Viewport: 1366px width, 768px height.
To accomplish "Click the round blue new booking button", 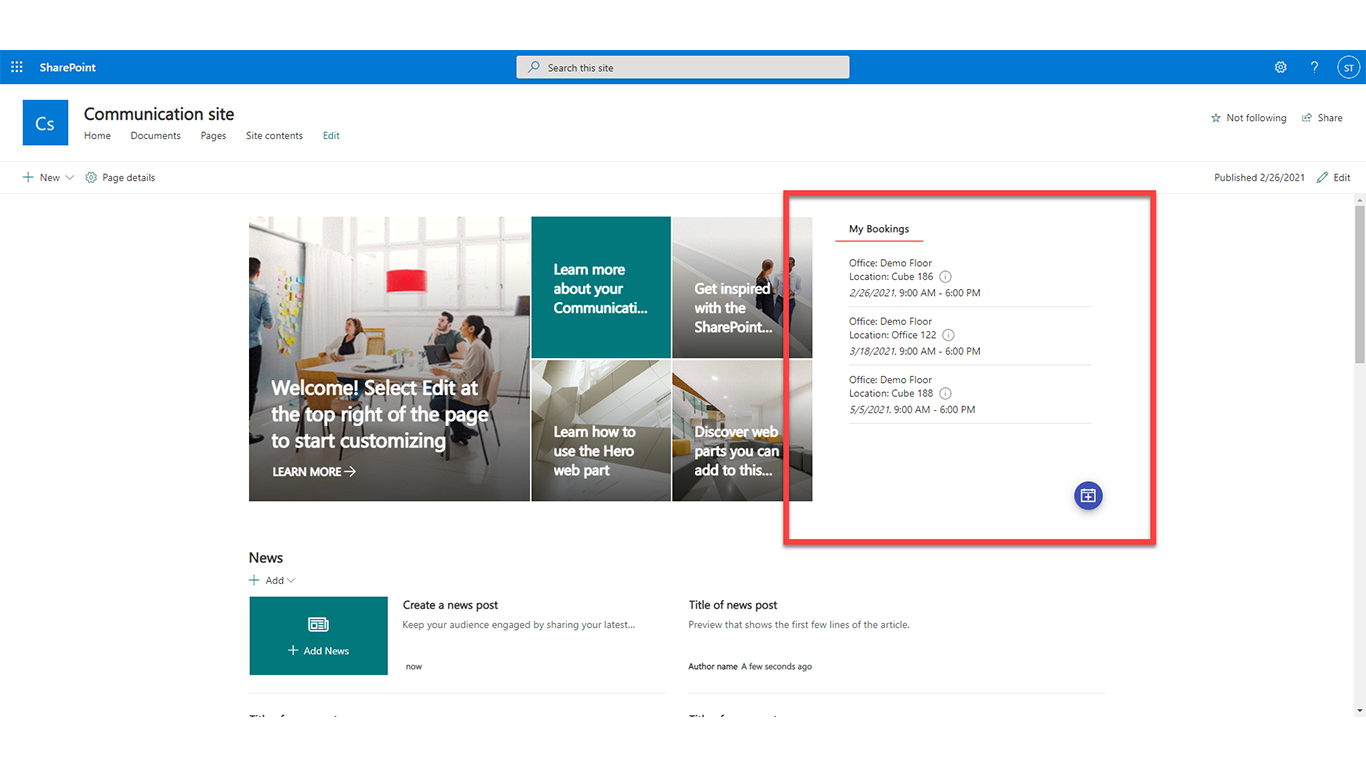I will click(x=1088, y=495).
